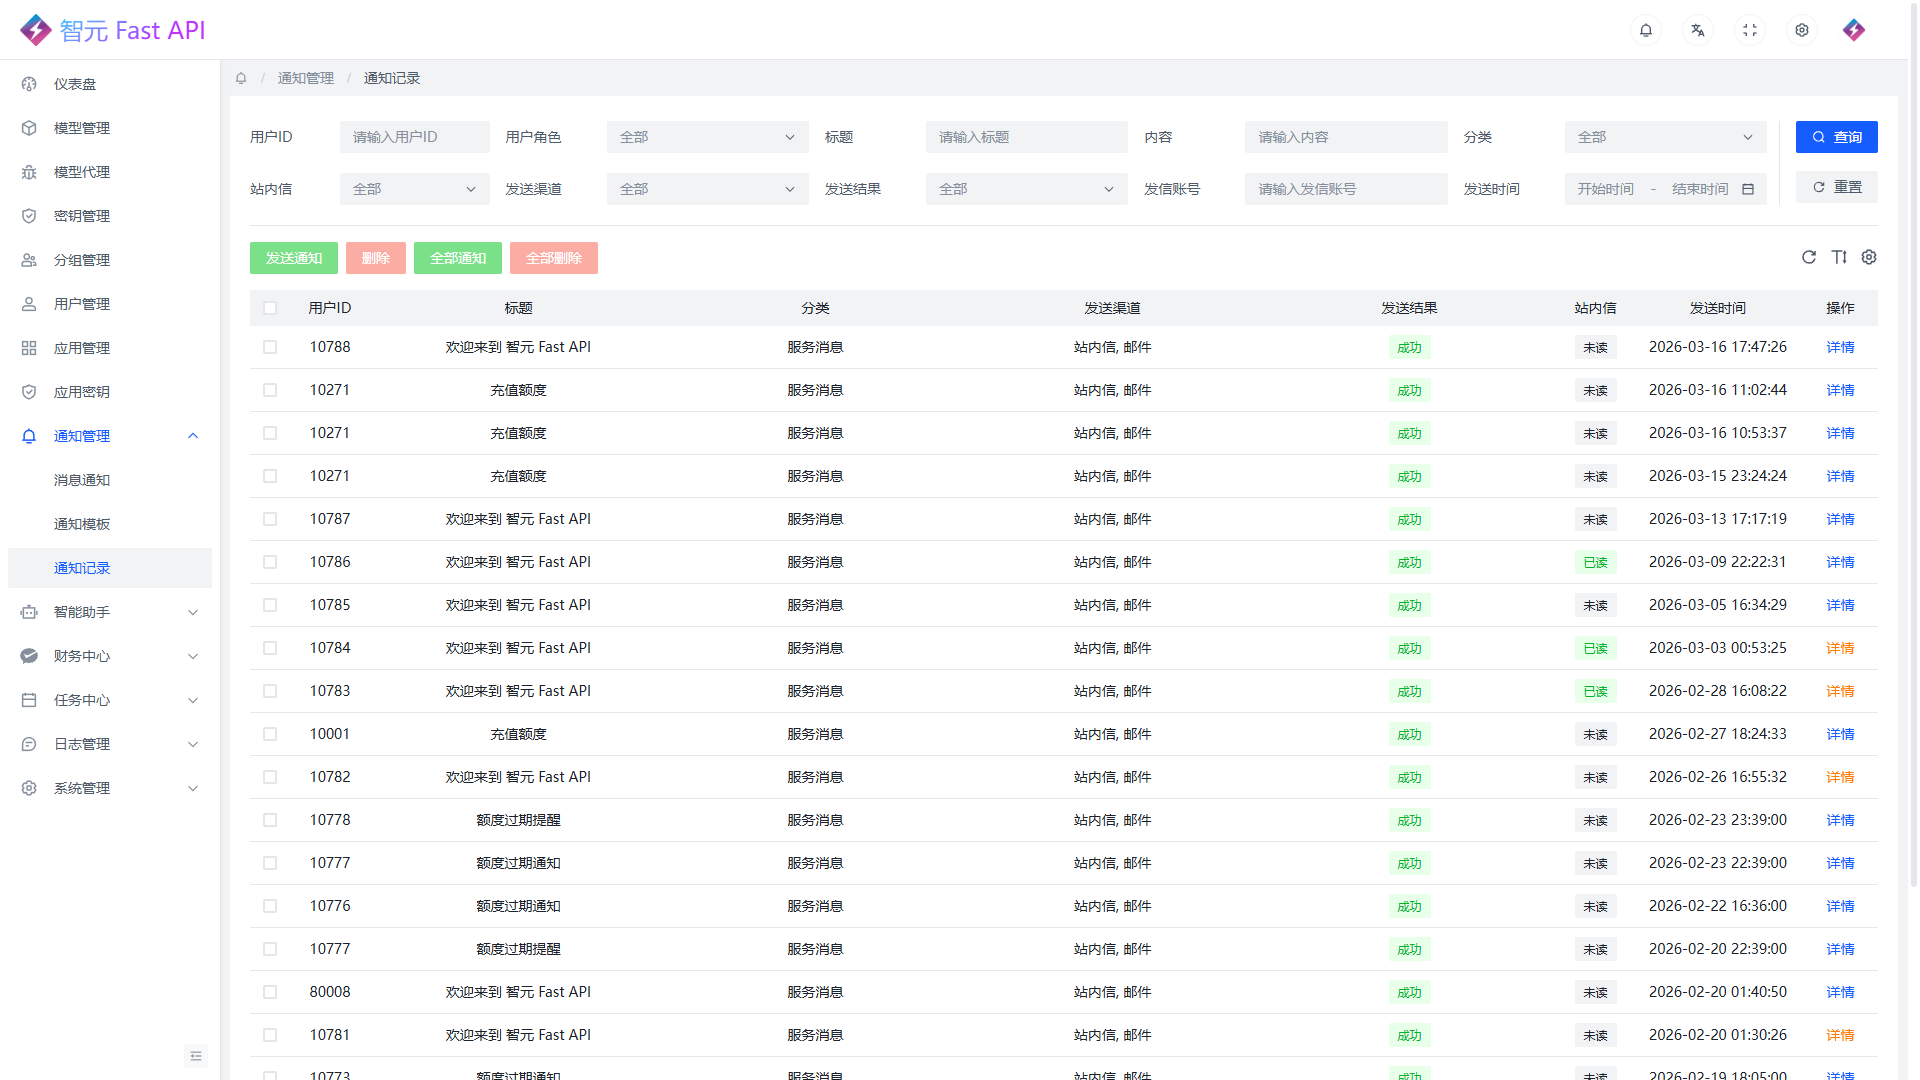Viewport: 1920px width, 1080px height.
Task: Open 详情 link for user 10787 row
Action: (x=1839, y=519)
